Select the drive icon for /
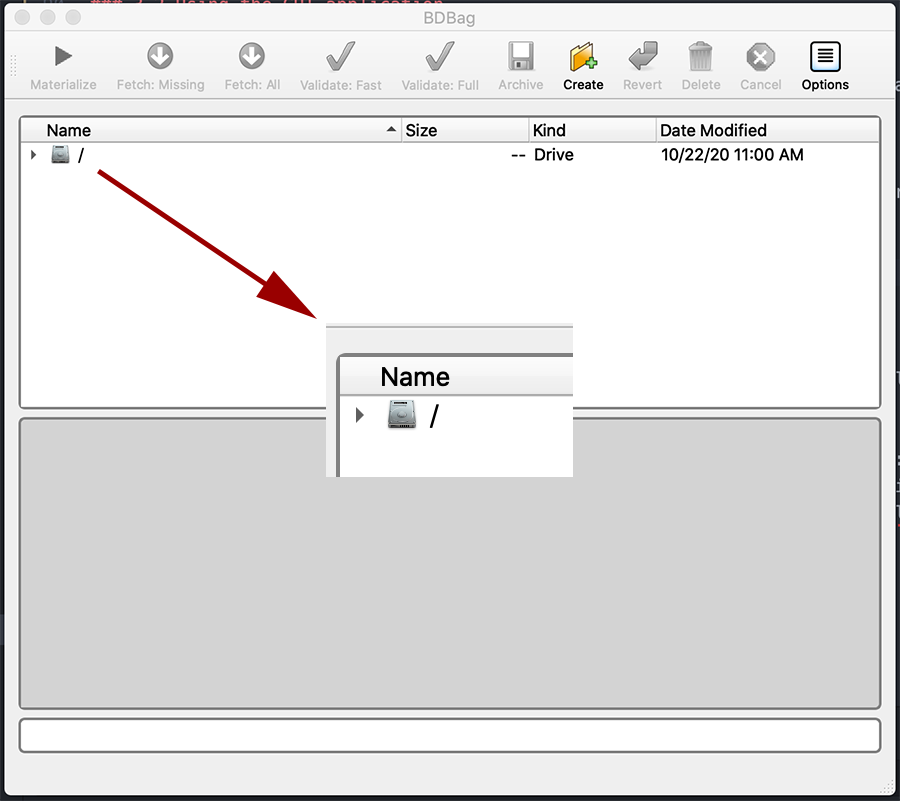 click(60, 154)
